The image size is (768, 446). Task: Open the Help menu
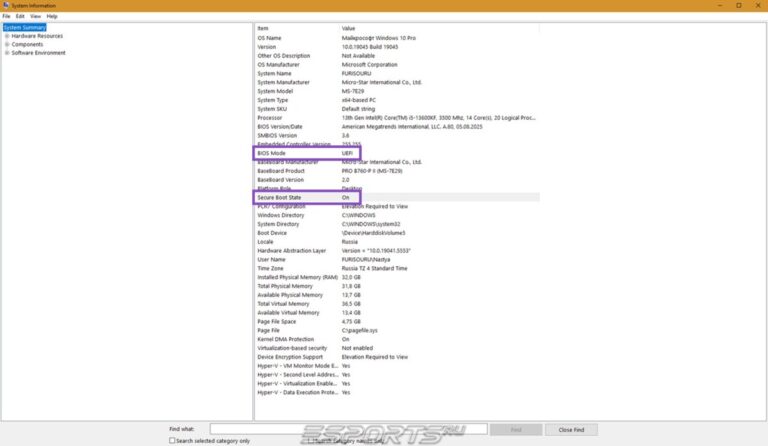(52, 16)
